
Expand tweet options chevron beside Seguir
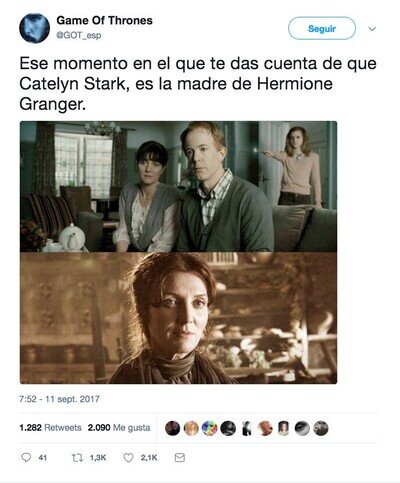(x=372, y=29)
